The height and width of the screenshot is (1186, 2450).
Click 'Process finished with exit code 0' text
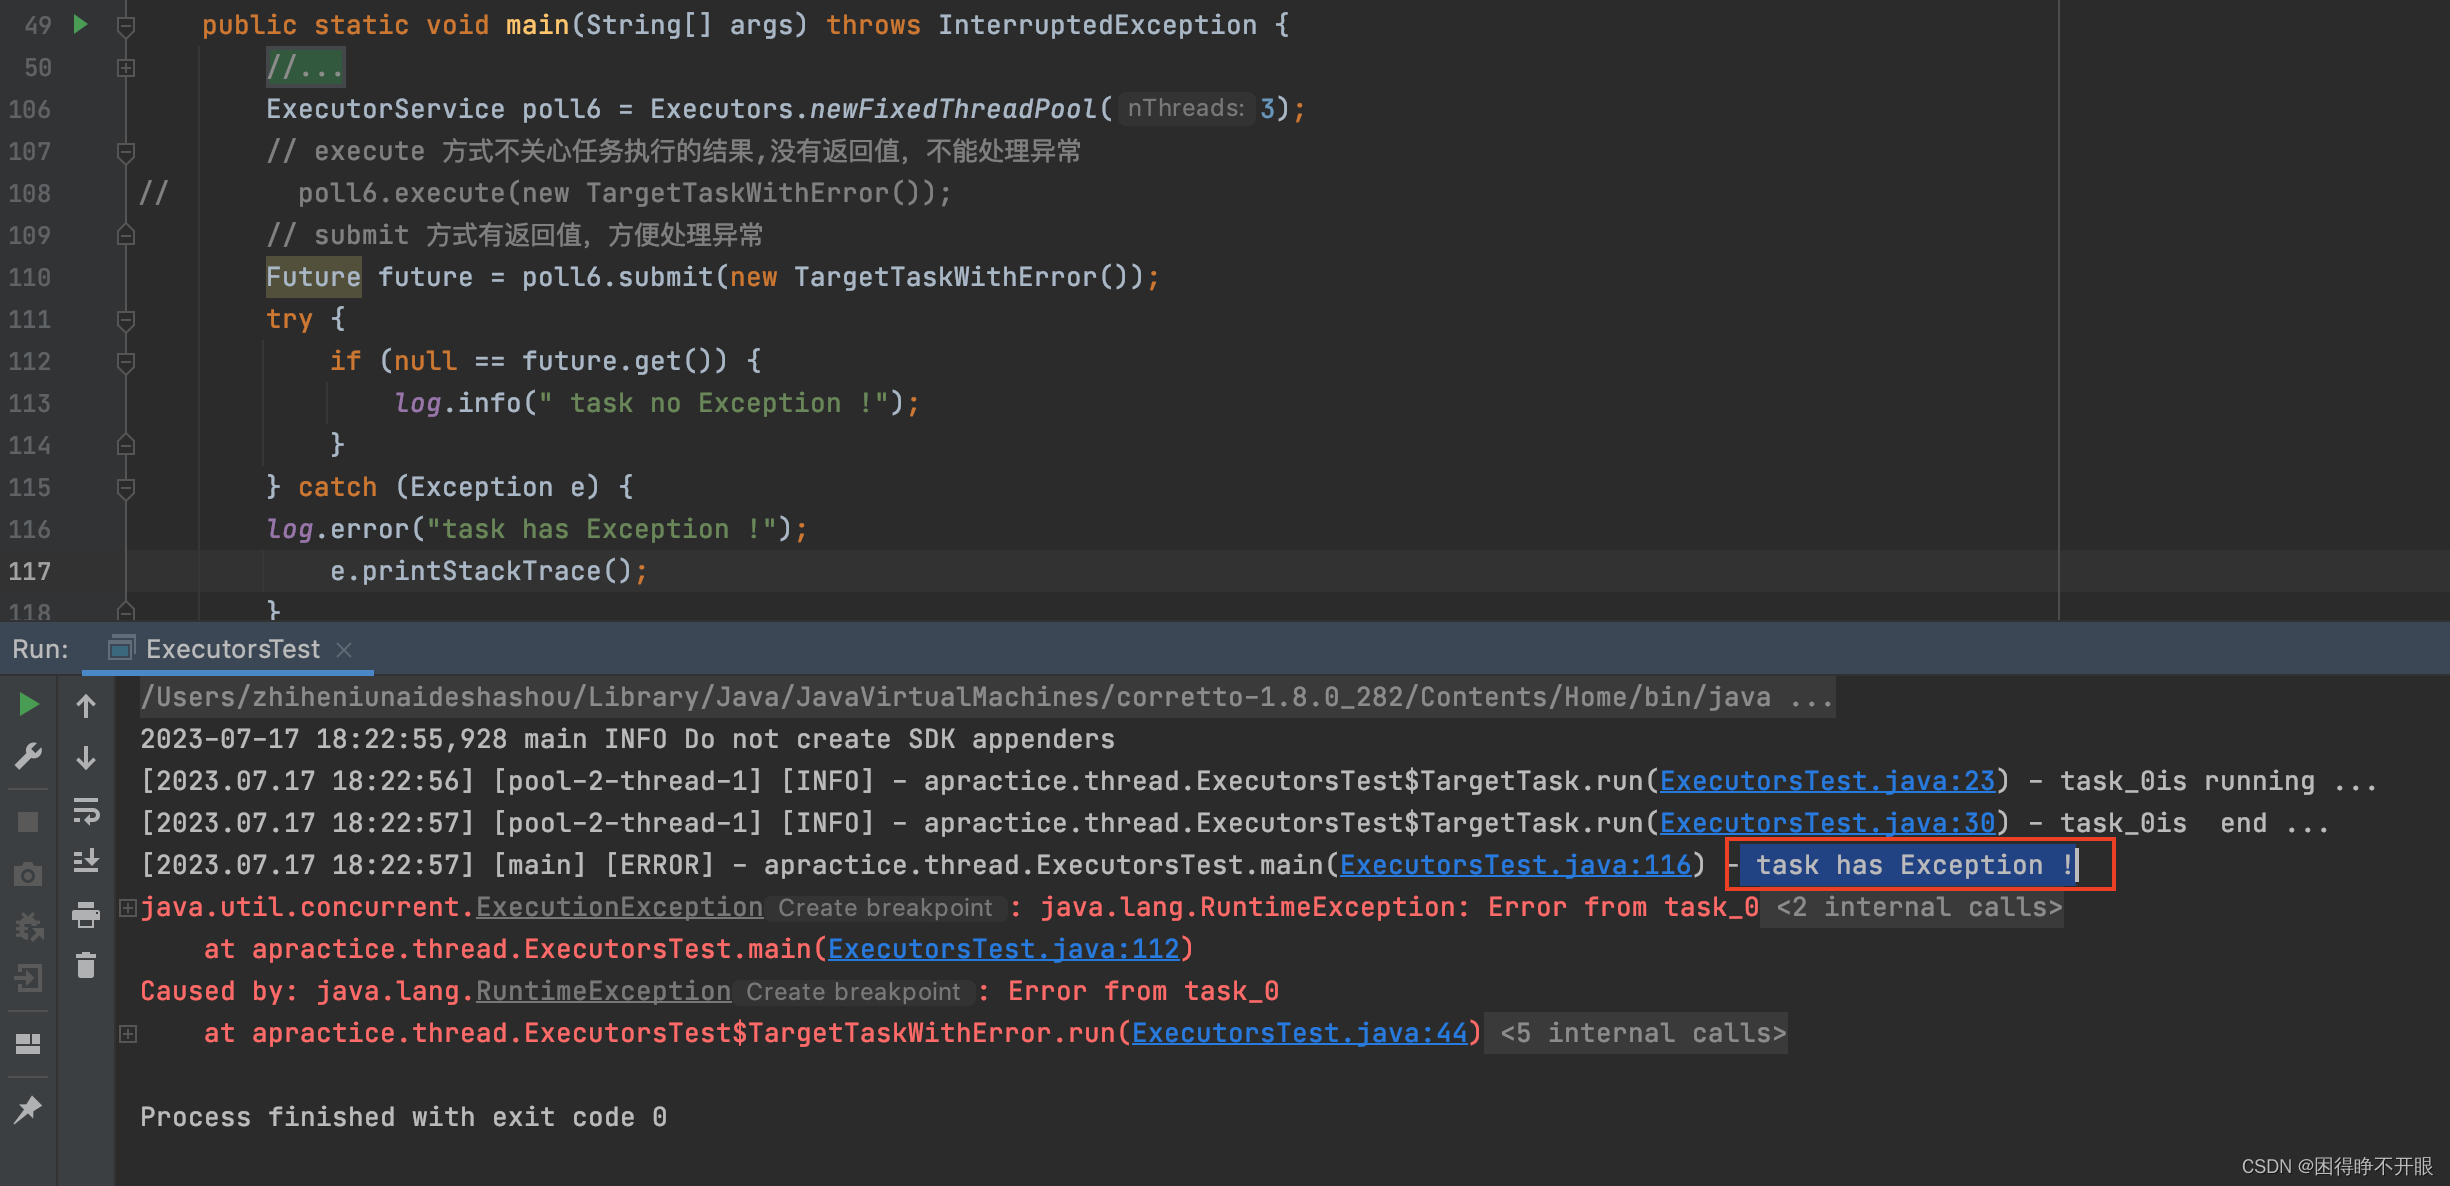pyautogui.click(x=403, y=1117)
